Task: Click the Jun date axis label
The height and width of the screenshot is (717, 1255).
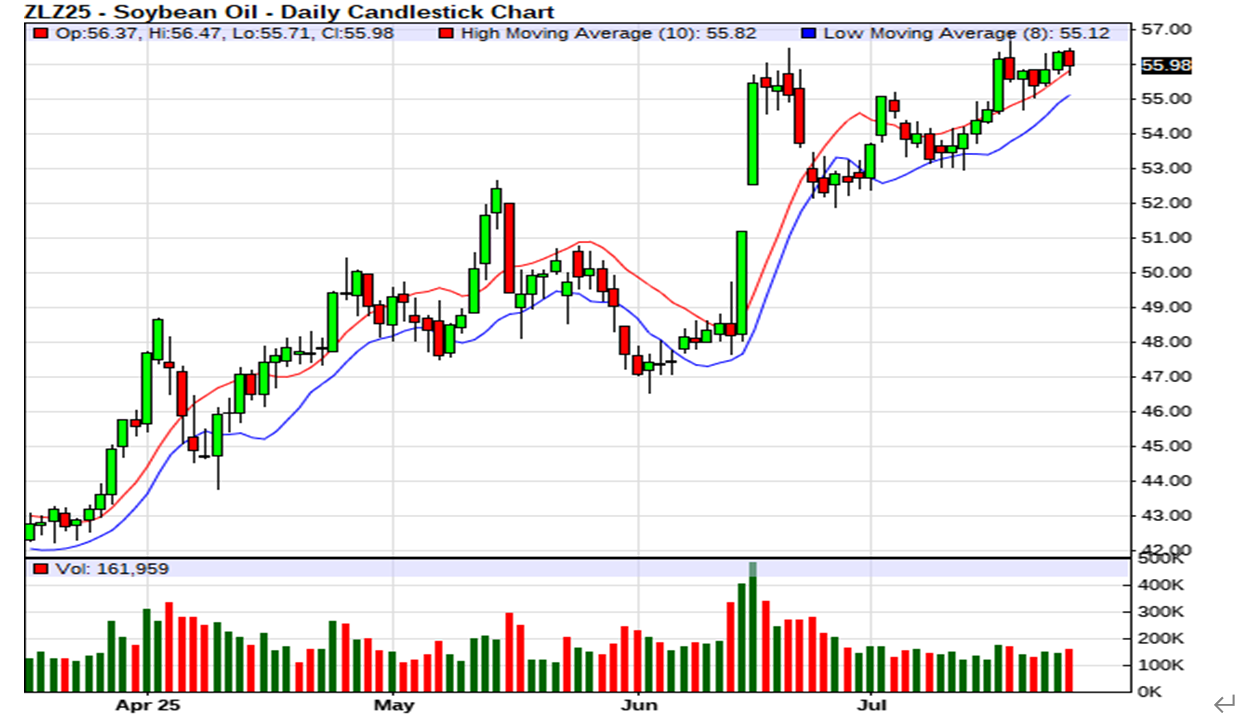Action: (639, 705)
